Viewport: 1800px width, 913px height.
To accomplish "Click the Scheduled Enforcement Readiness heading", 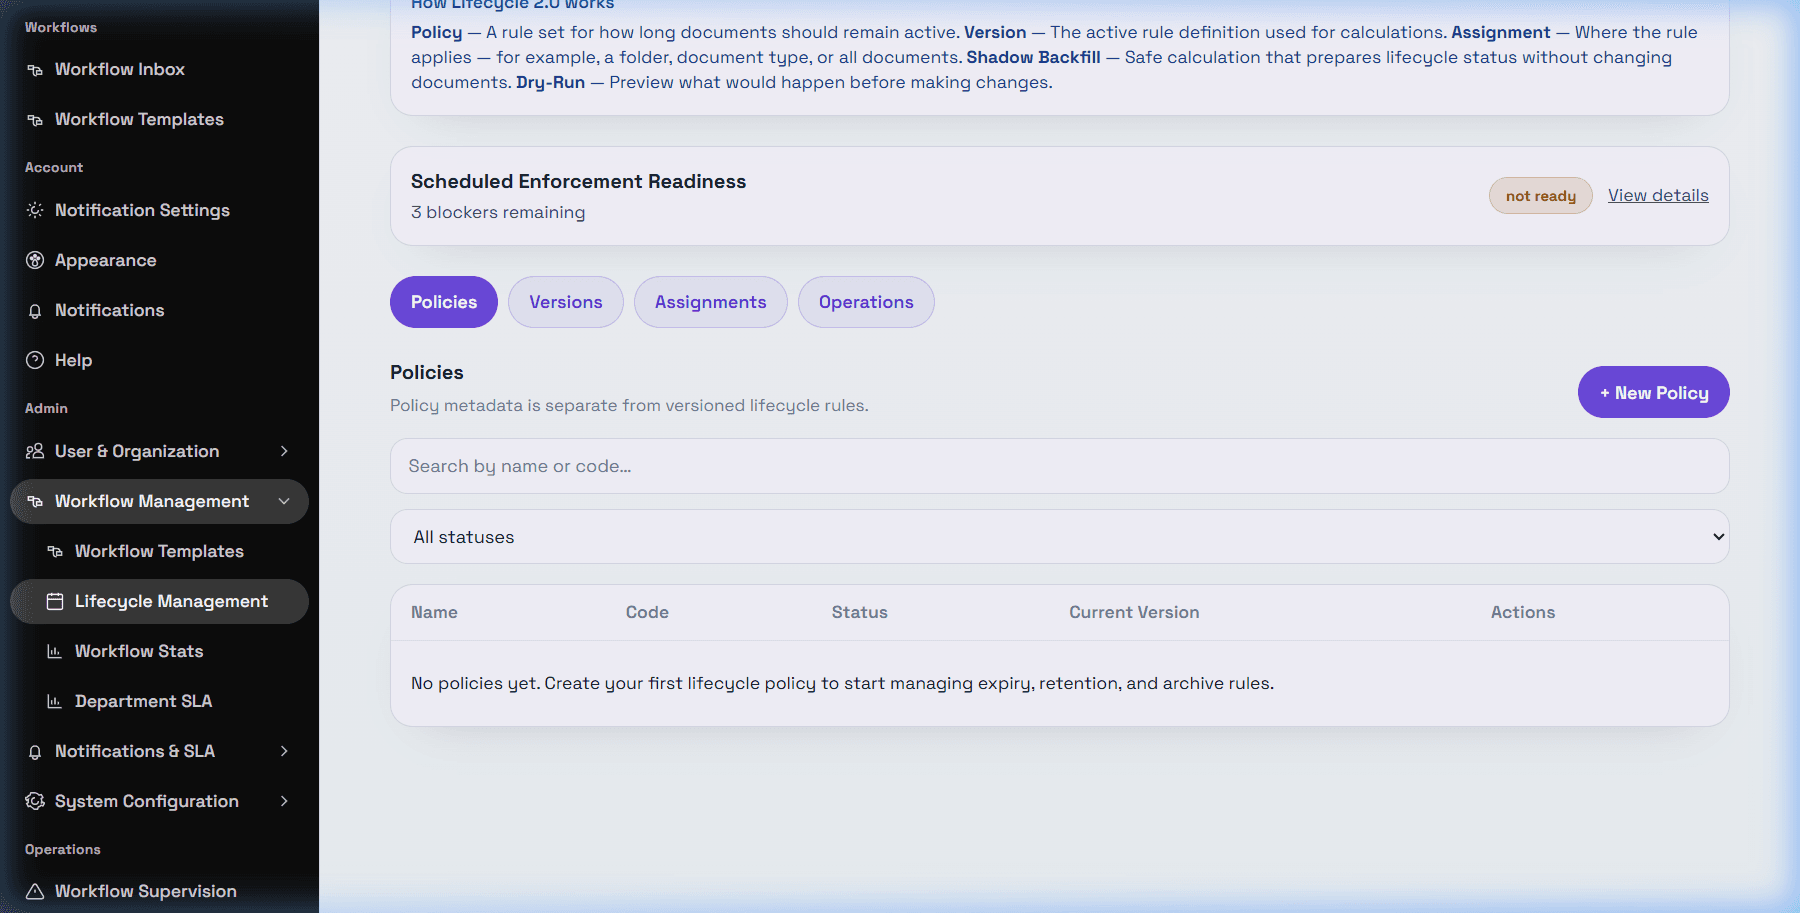I will tap(578, 181).
